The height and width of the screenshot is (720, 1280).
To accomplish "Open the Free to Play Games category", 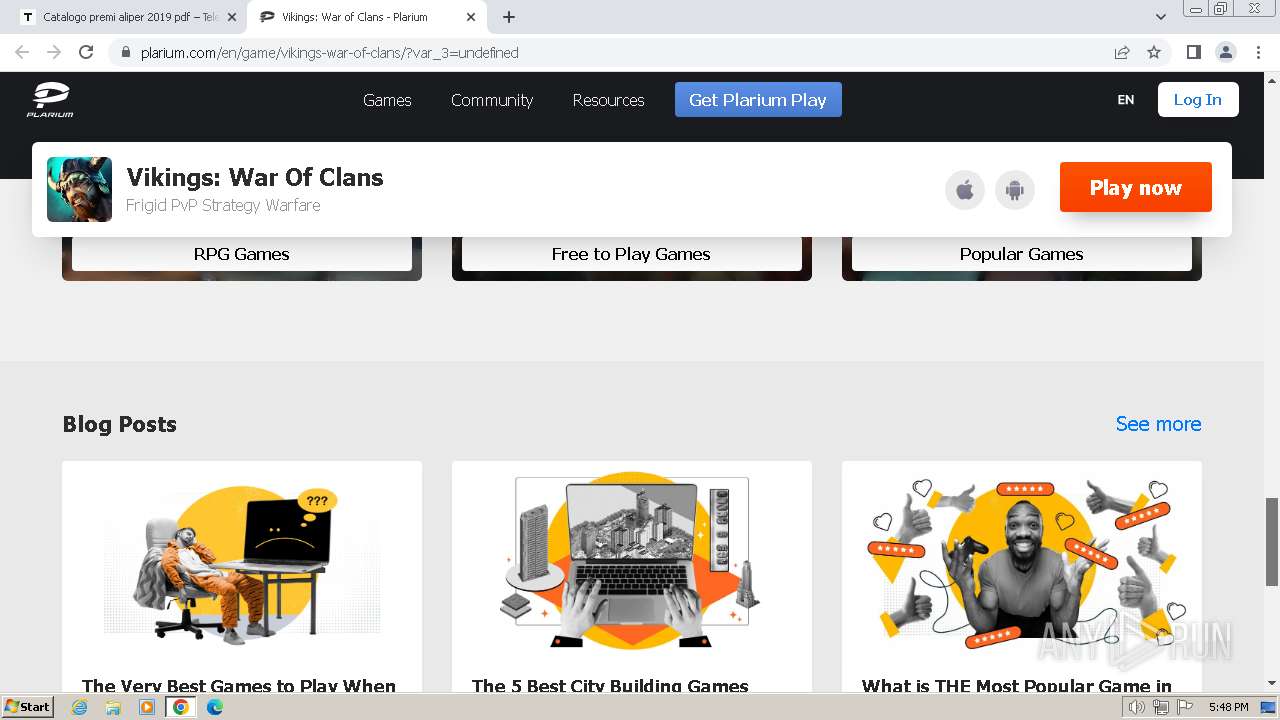I will (x=631, y=254).
